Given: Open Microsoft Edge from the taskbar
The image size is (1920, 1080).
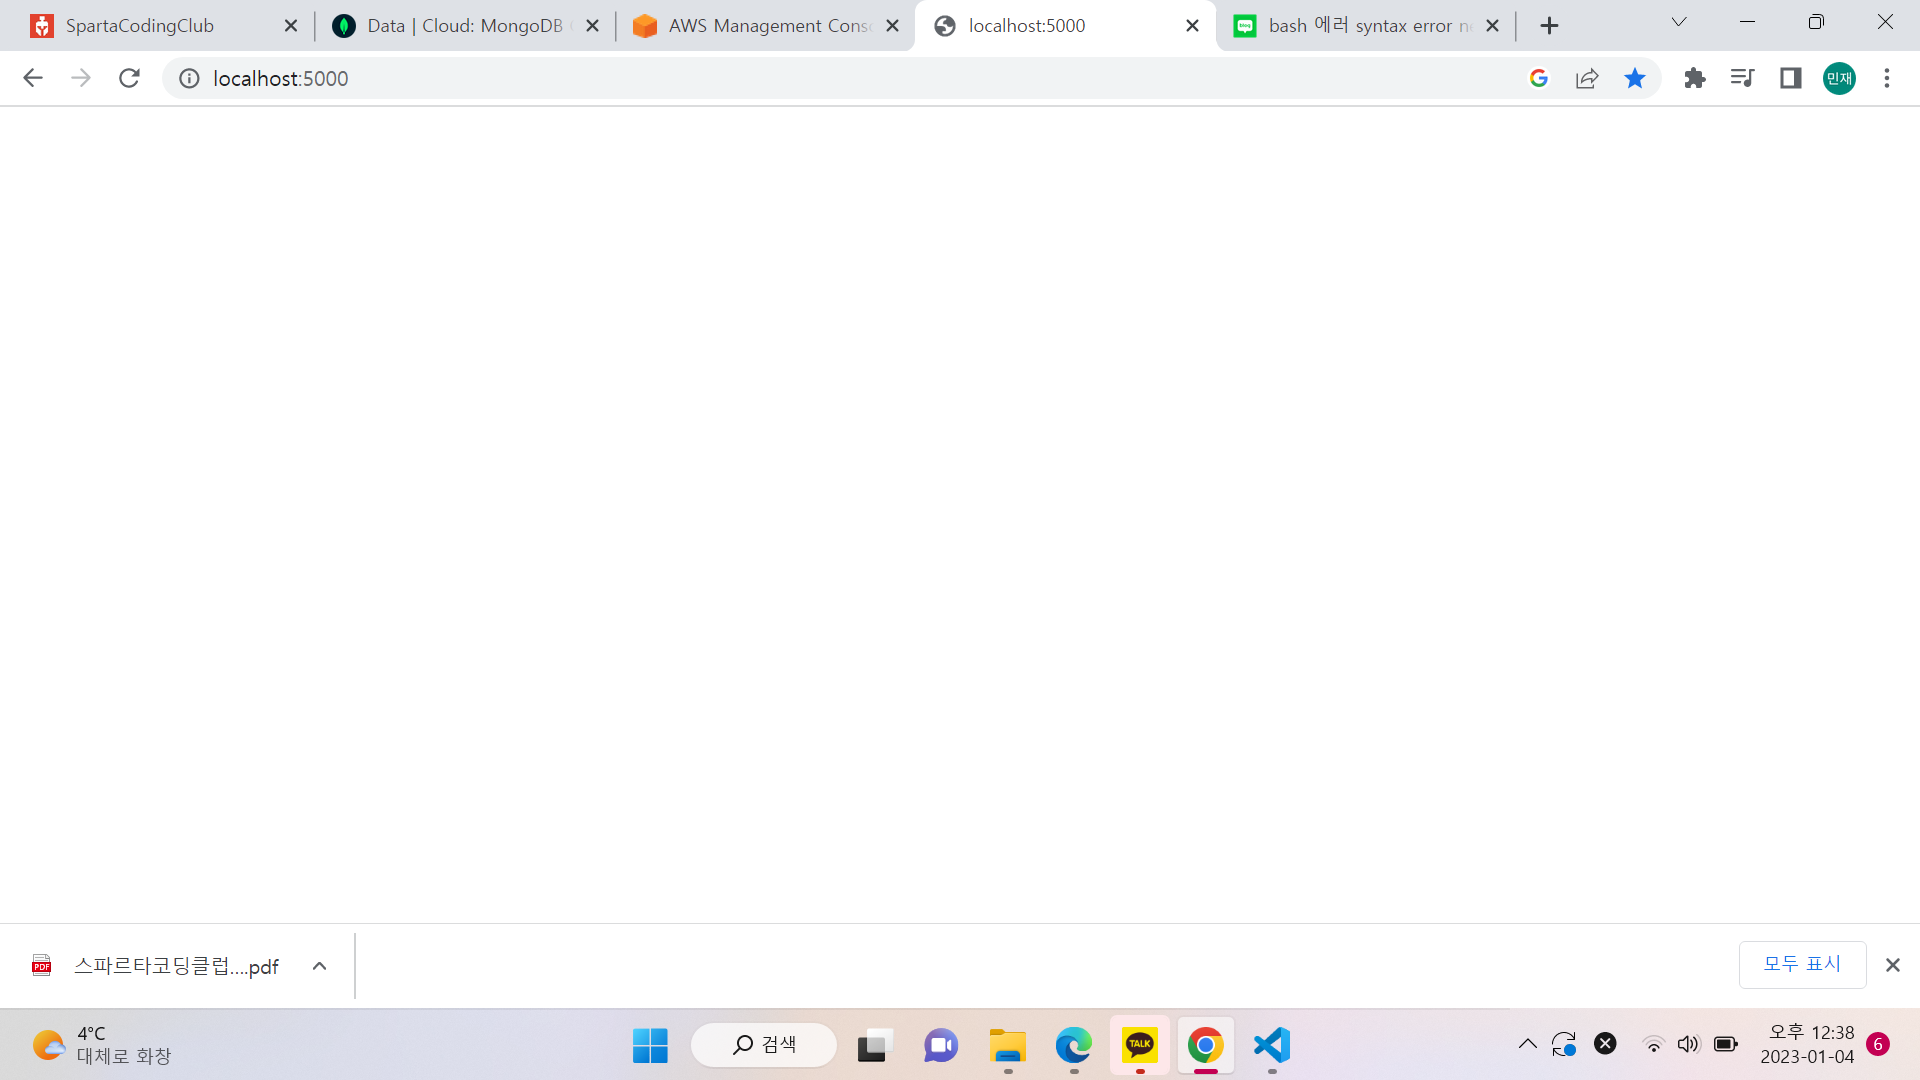Looking at the screenshot, I should 1073,1046.
